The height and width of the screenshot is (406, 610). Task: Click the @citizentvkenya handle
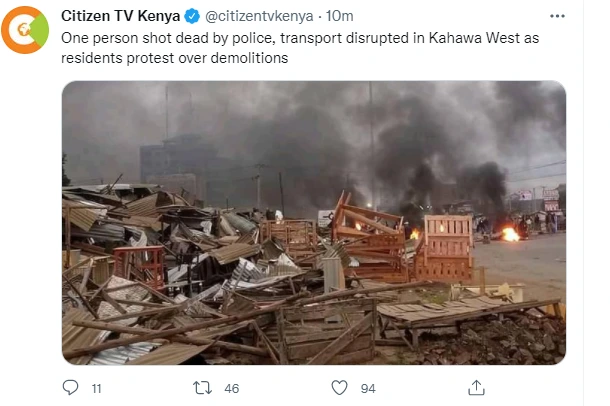[x=259, y=16]
